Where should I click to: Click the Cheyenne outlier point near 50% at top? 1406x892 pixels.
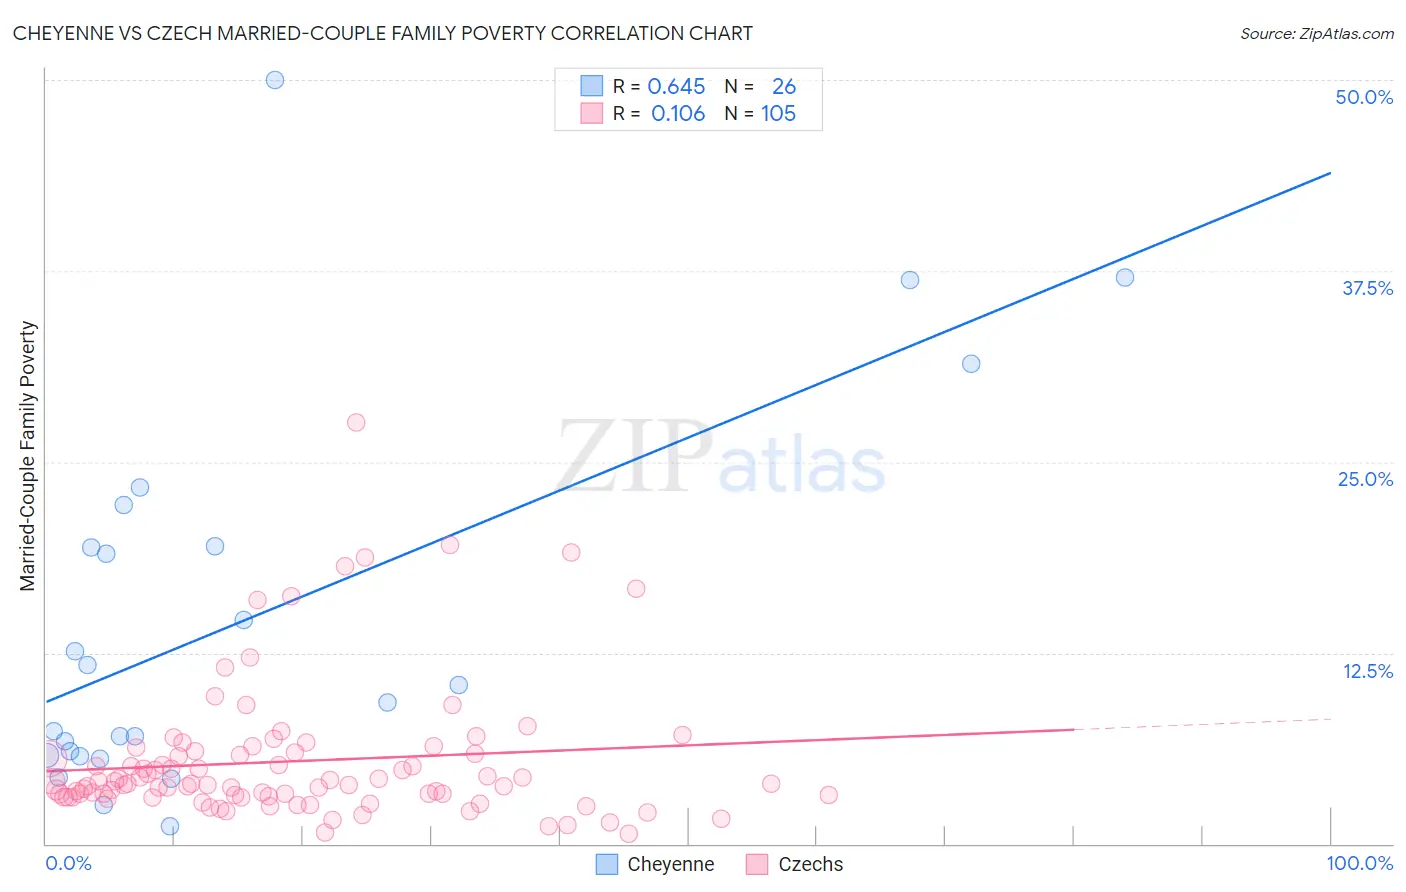275,80
